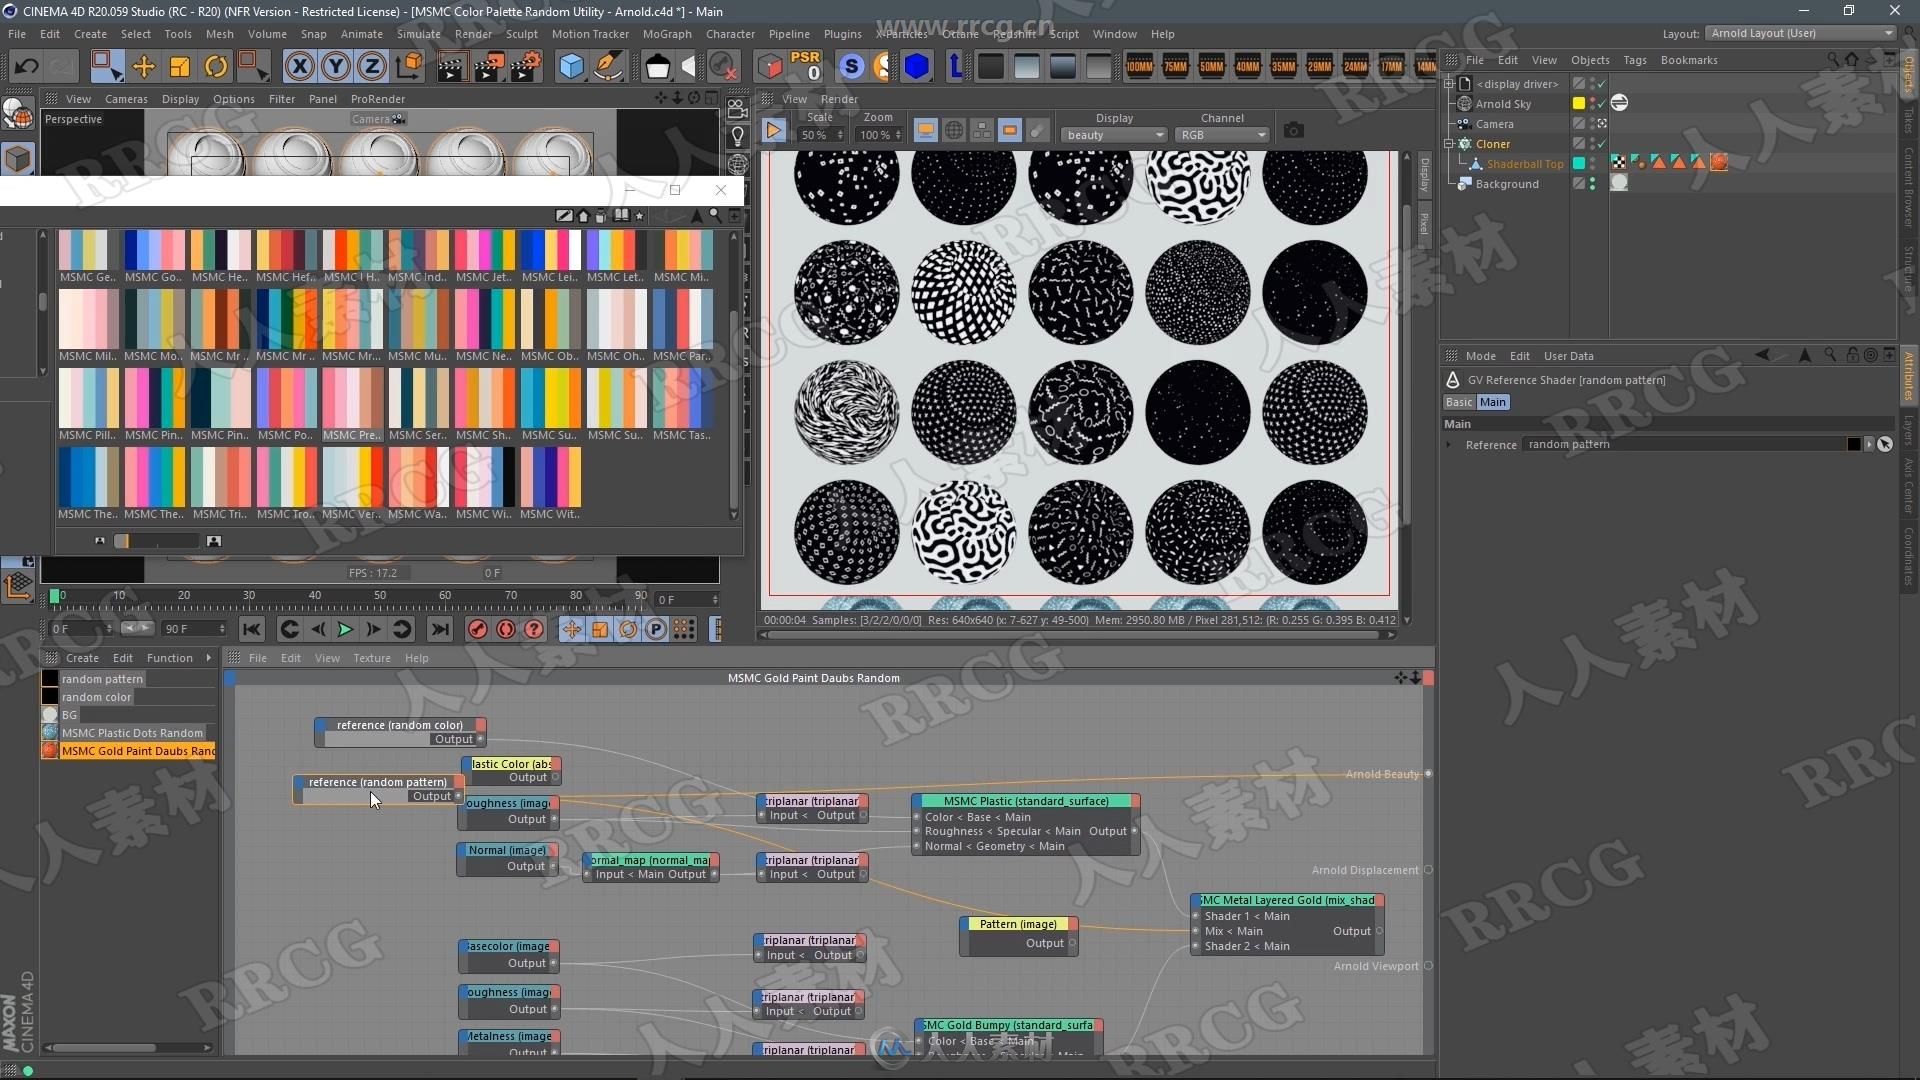Open ProRender menu in viewport
Image resolution: width=1920 pixels, height=1080 pixels.
point(378,99)
